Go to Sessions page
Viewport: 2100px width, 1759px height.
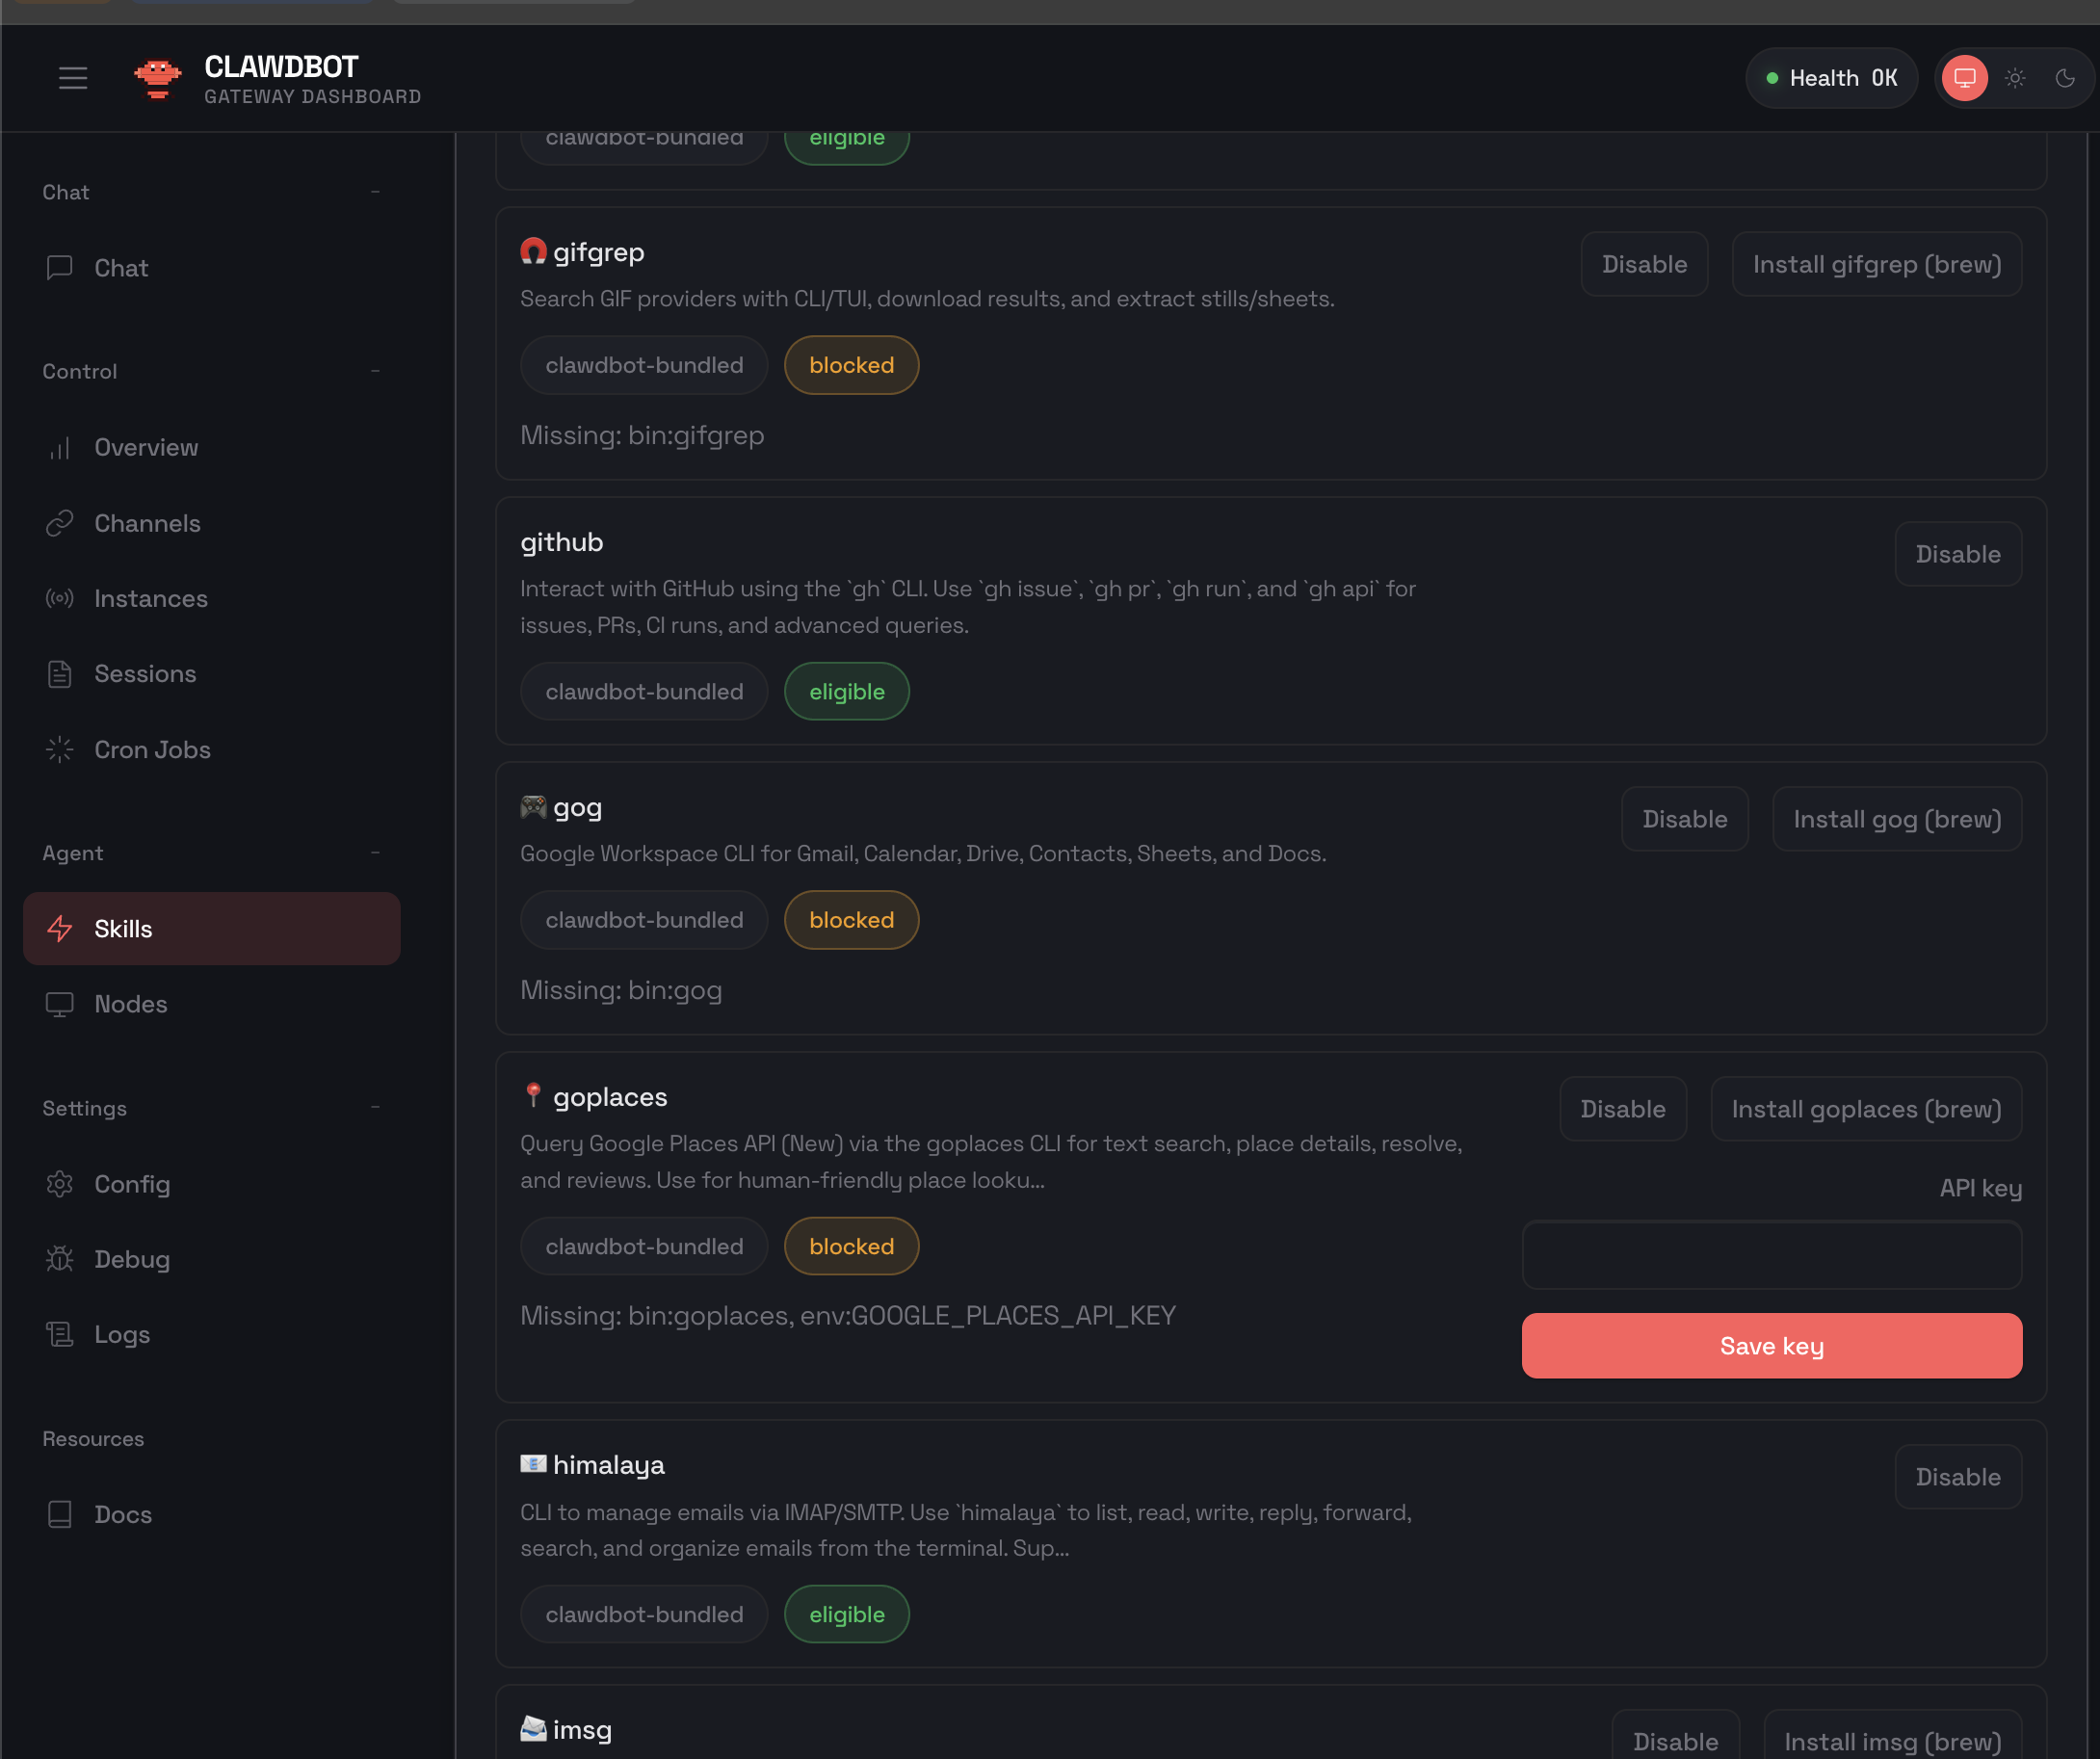[145, 674]
